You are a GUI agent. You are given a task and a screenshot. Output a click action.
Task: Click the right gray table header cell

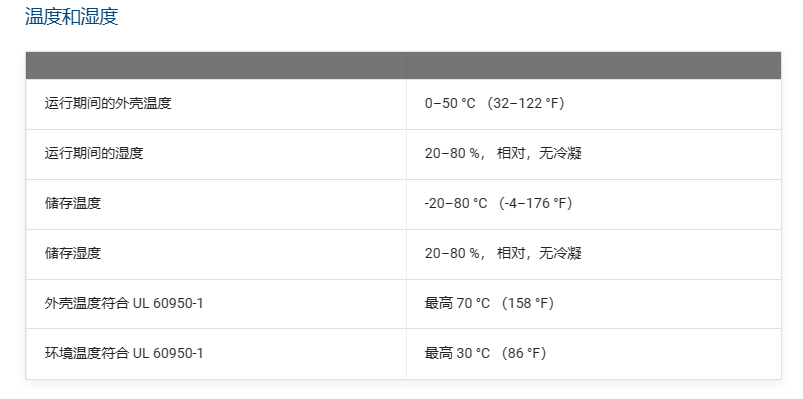[x=594, y=66]
